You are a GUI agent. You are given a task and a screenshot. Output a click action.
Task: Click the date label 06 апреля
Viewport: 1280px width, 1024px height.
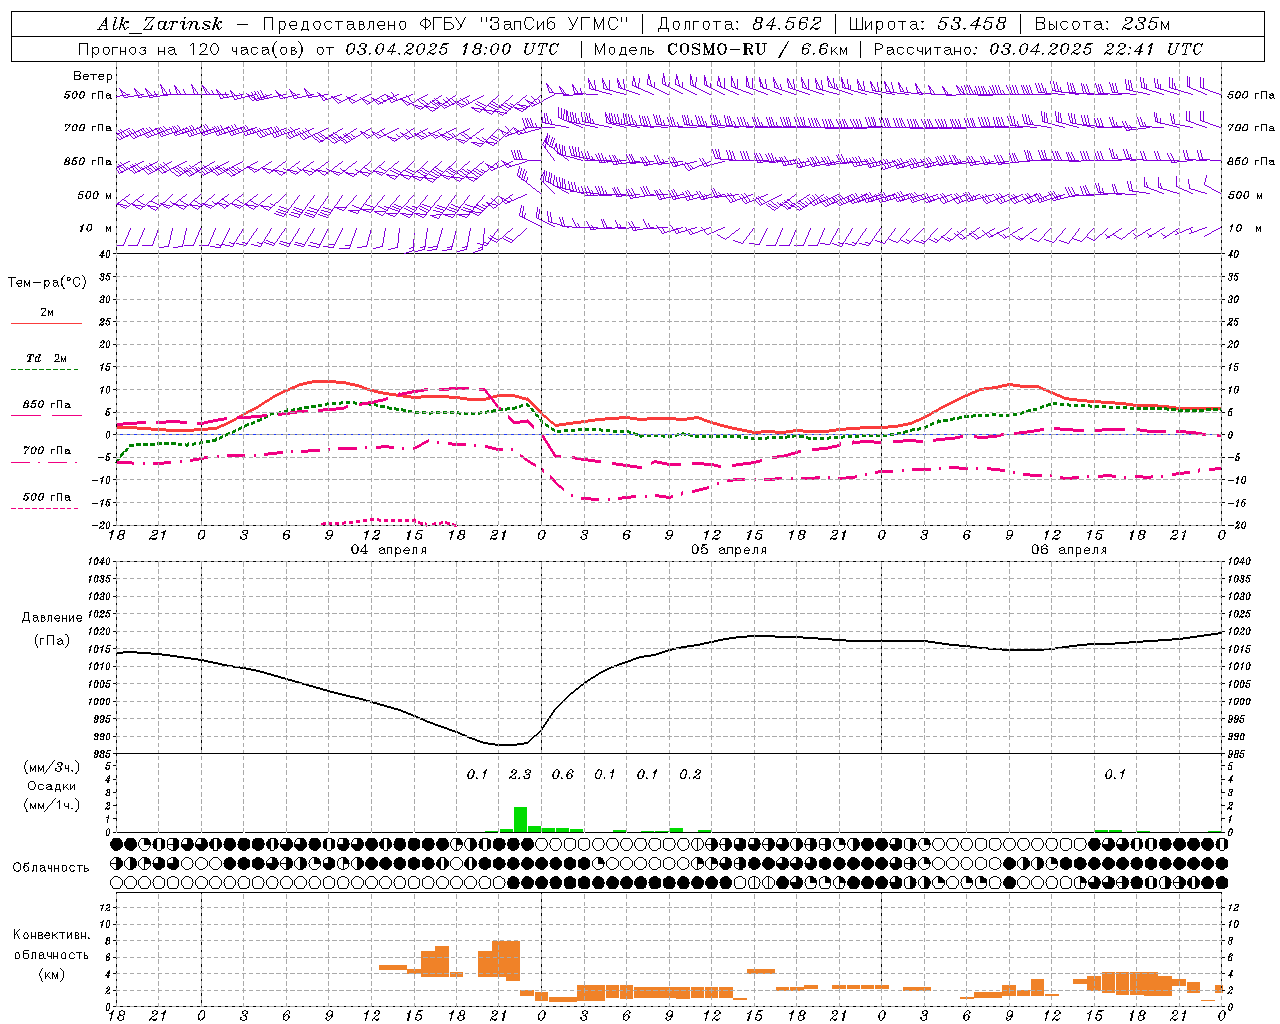1069,550
